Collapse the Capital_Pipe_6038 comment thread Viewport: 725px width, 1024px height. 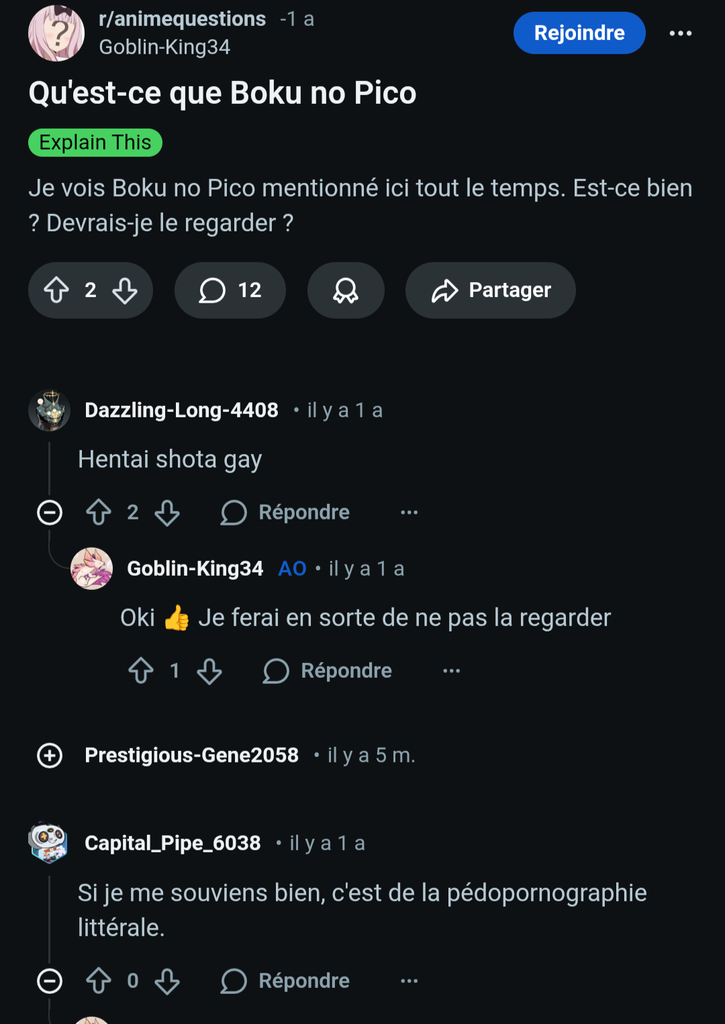[x=49, y=981]
